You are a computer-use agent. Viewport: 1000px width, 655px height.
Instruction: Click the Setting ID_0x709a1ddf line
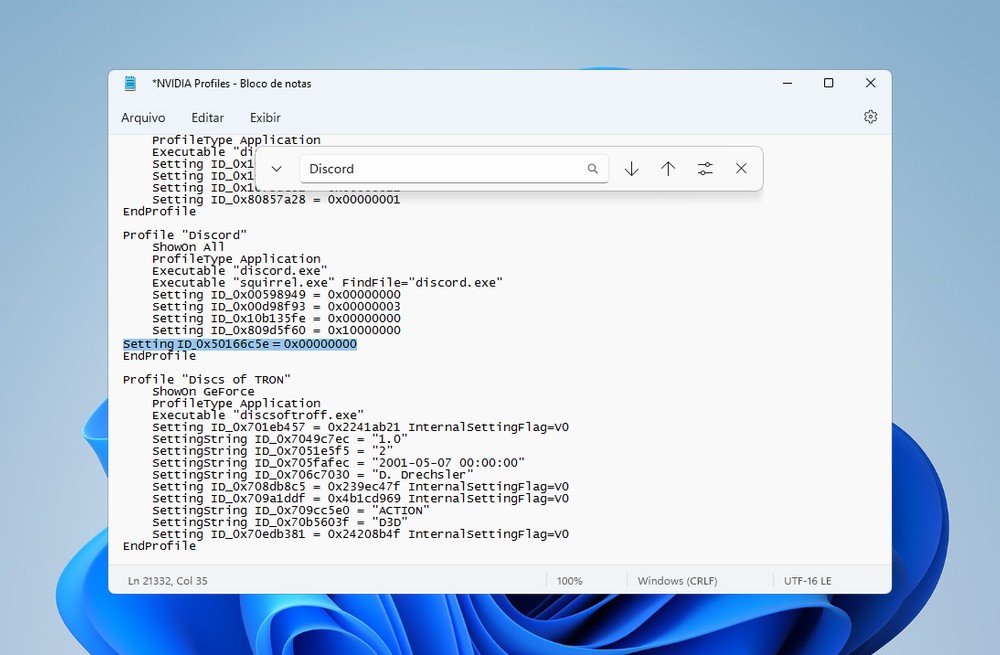360,499
